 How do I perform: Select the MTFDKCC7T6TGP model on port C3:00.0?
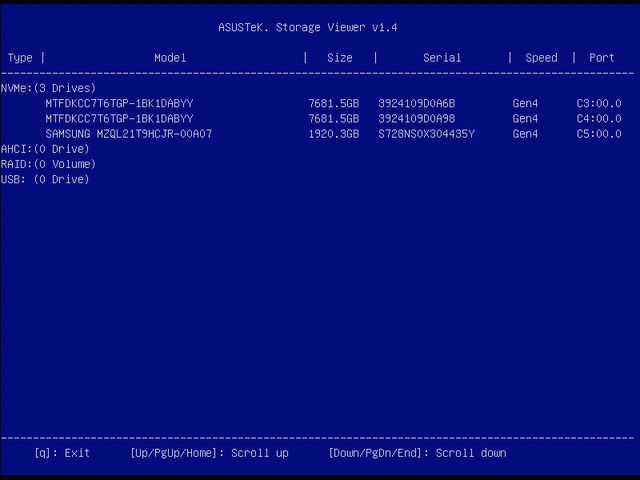[119, 103]
